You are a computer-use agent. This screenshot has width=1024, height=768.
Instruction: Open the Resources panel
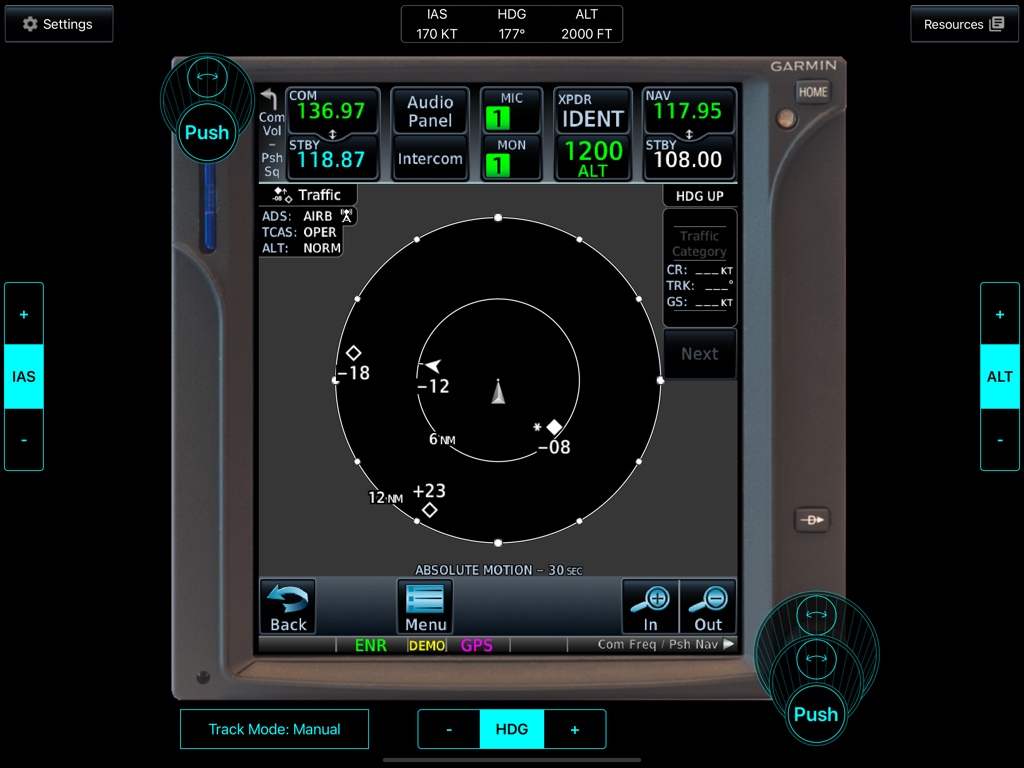(963, 23)
